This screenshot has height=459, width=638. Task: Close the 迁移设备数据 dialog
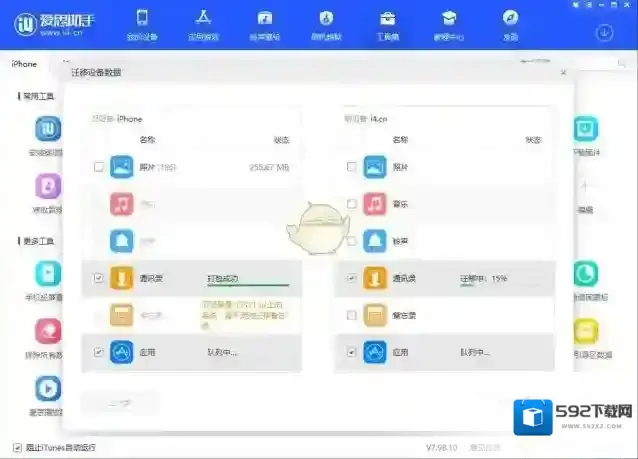click(563, 73)
